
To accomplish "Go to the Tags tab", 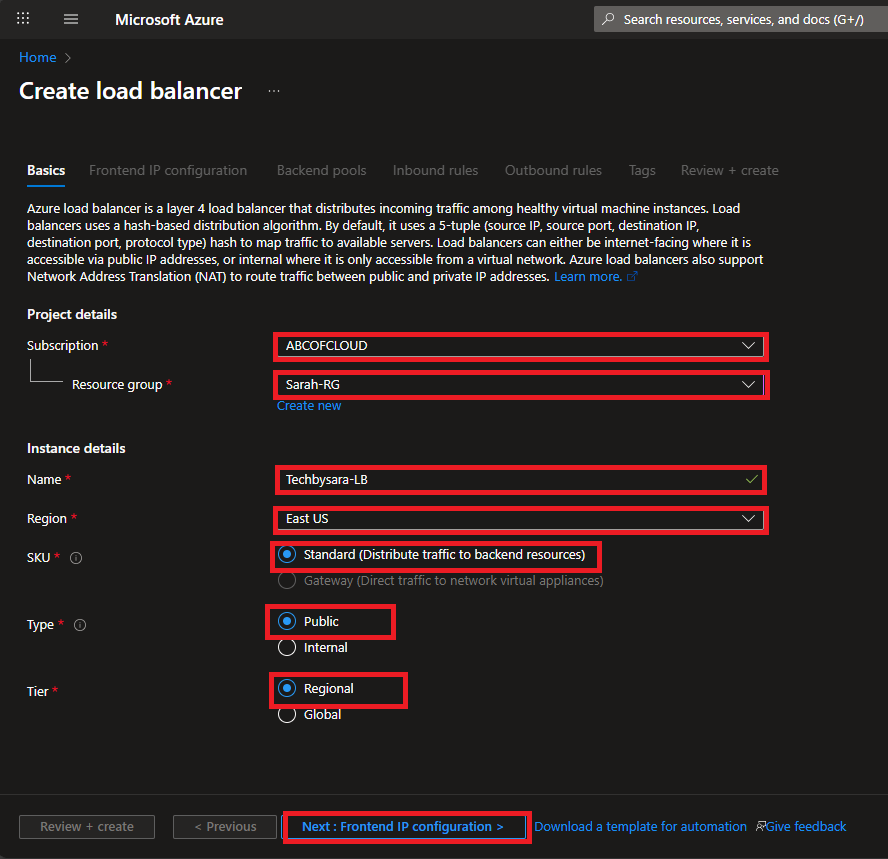I will click(642, 170).
